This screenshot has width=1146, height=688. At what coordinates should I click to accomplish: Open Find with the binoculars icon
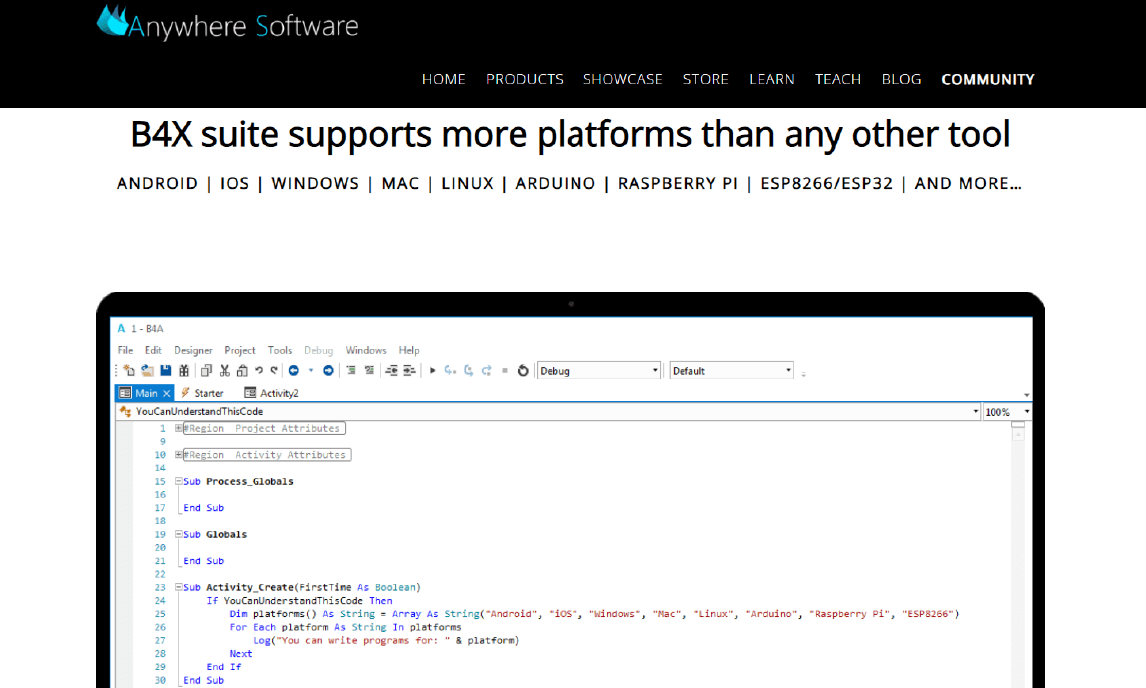click(184, 371)
